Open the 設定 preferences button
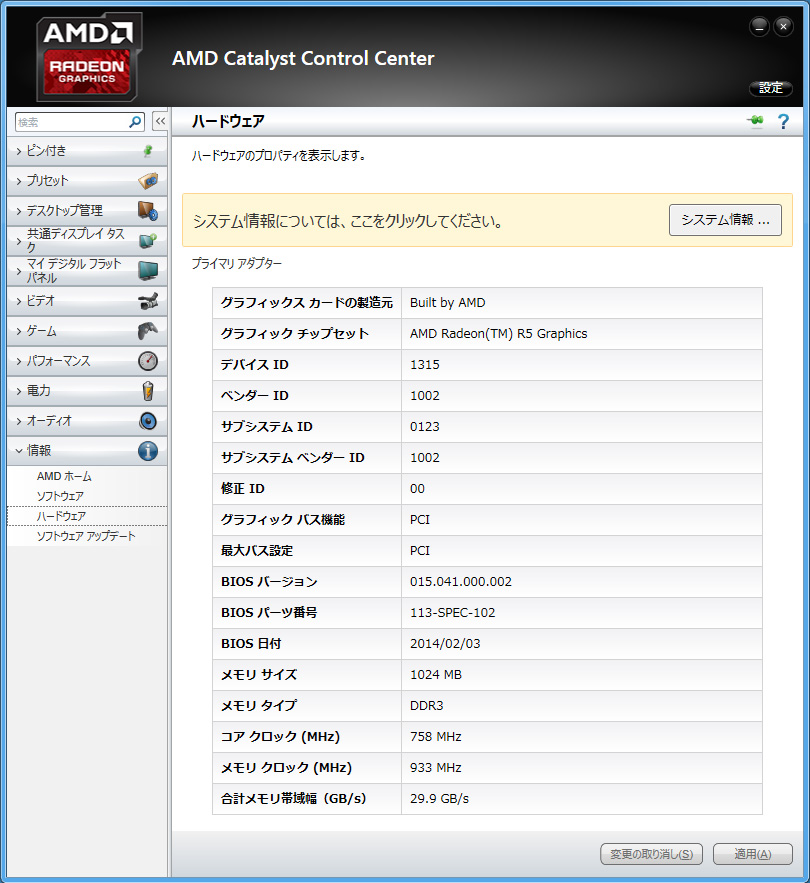Screen dimensions: 810x883 pos(771,88)
